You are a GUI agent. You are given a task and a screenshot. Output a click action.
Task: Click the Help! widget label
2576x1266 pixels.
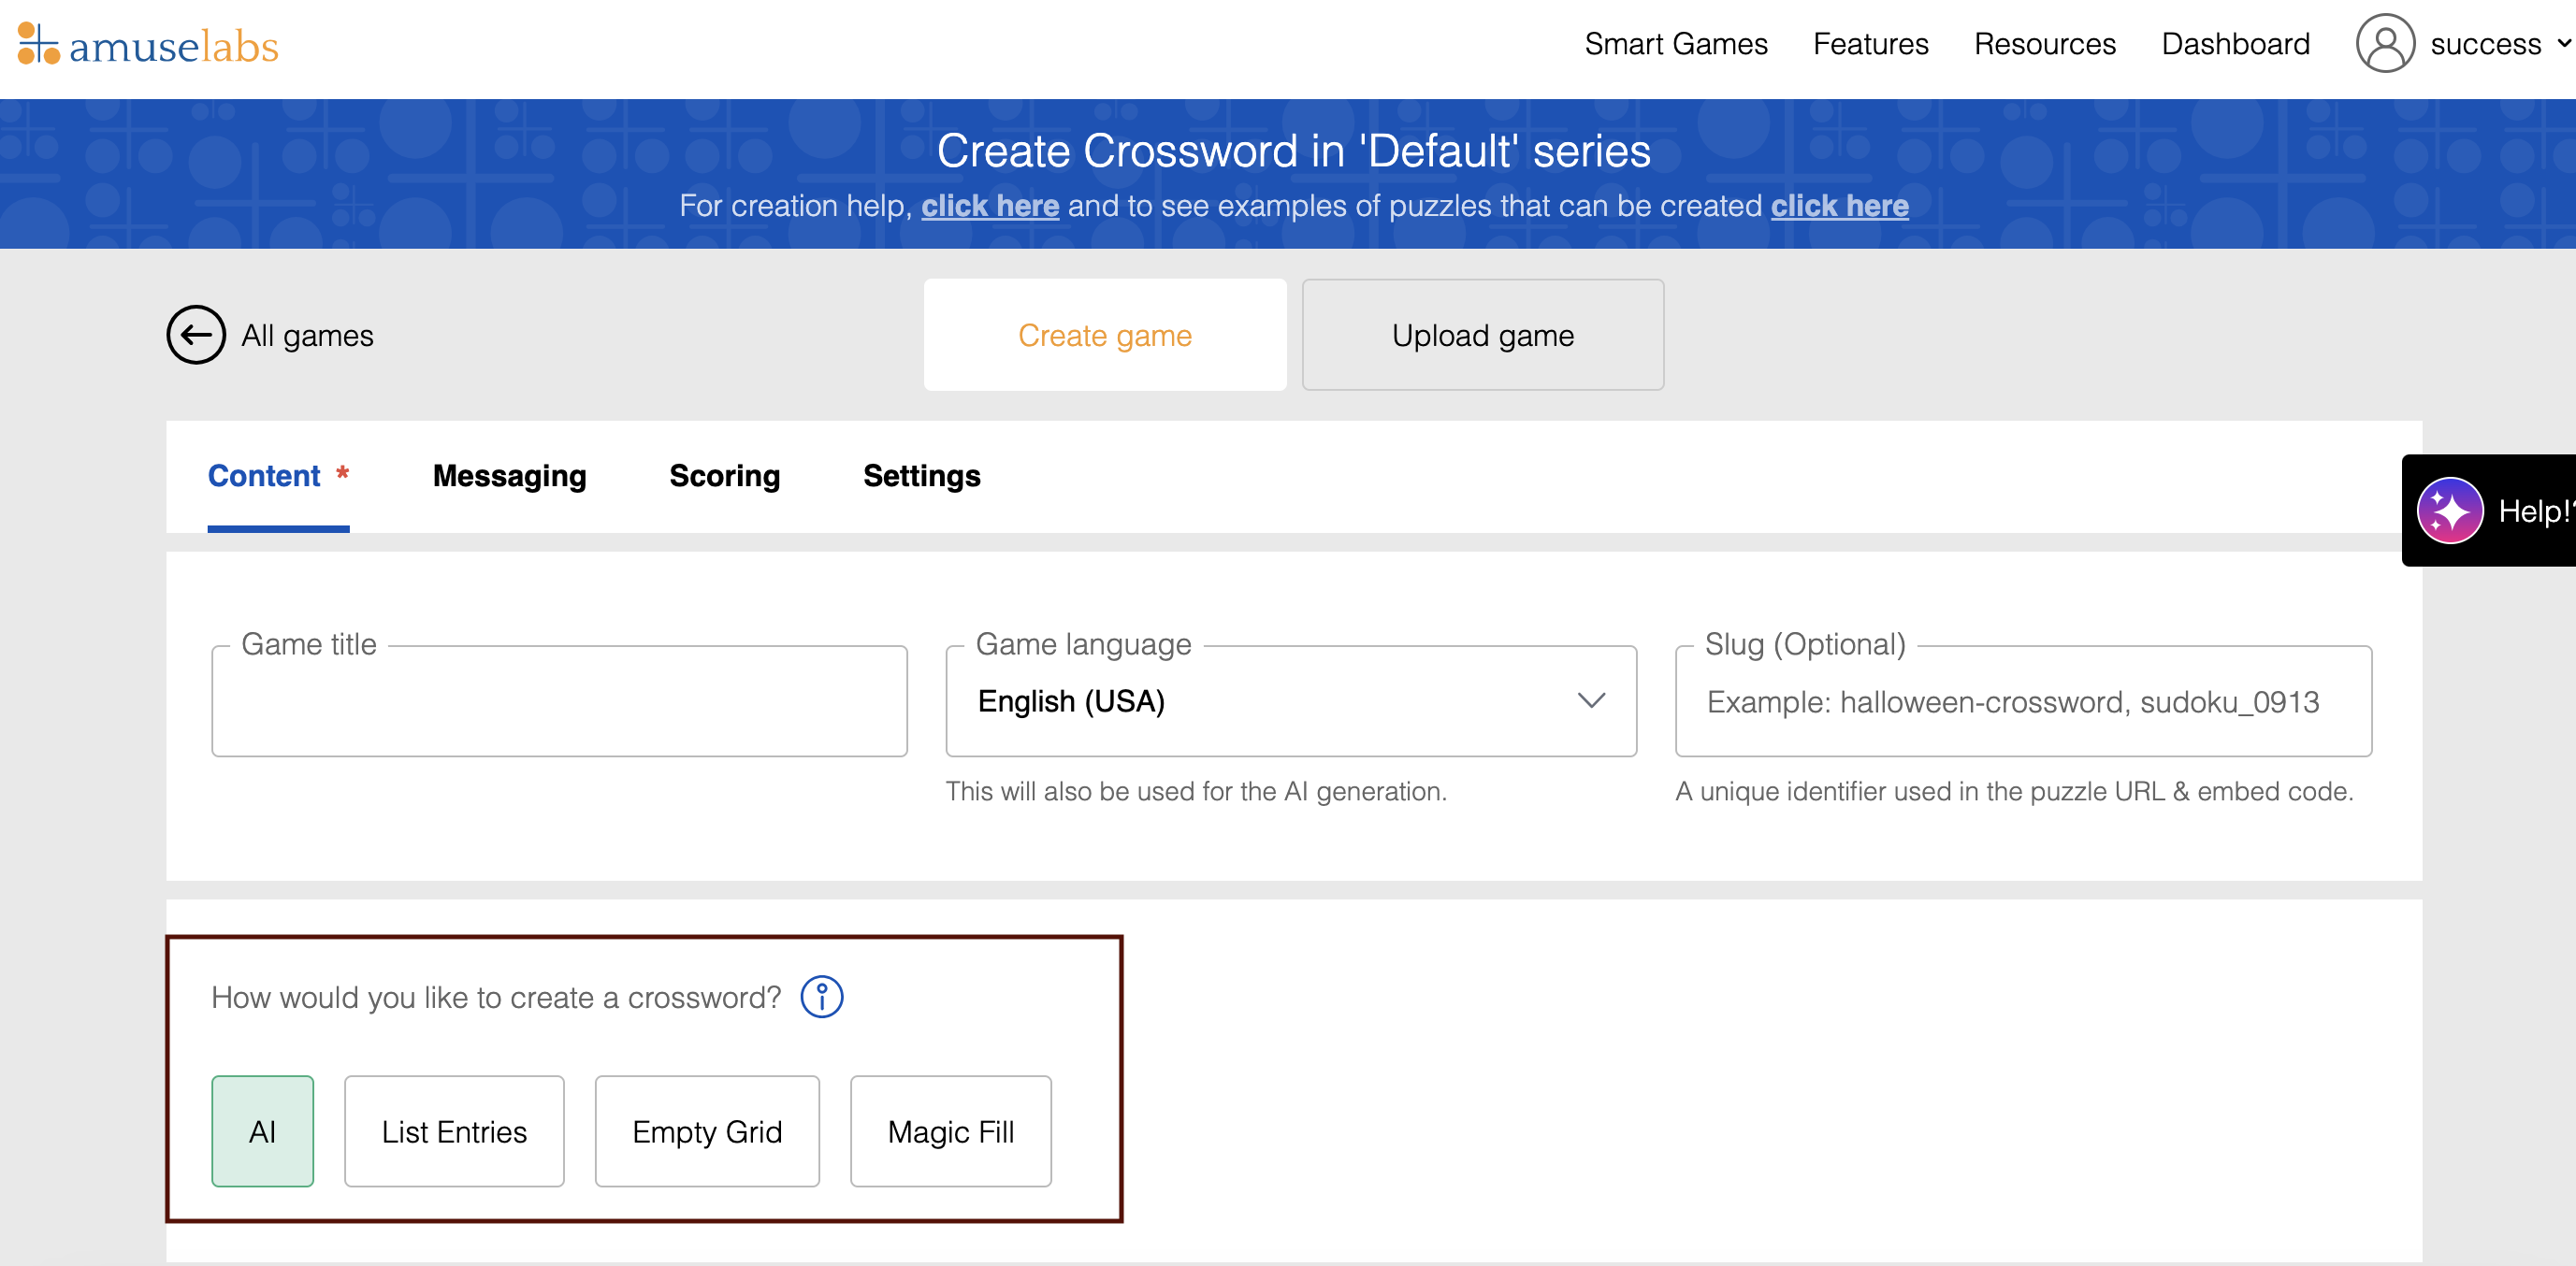pos(2536,511)
